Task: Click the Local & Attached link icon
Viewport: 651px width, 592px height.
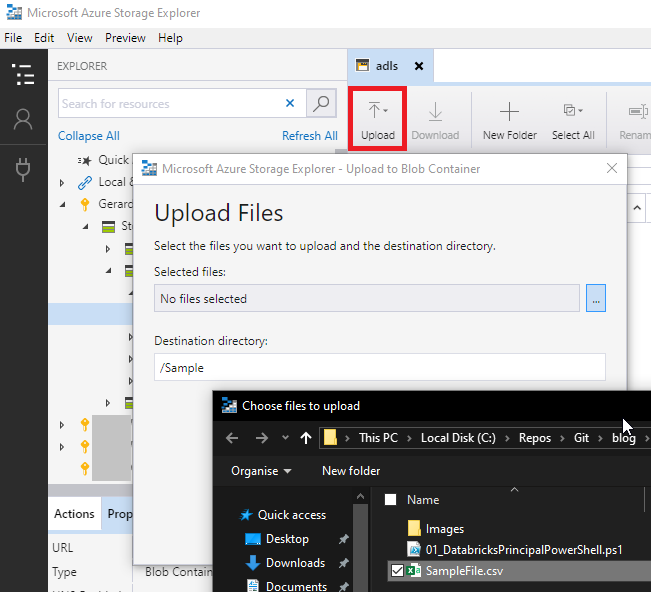Action: pyautogui.click(x=85, y=182)
